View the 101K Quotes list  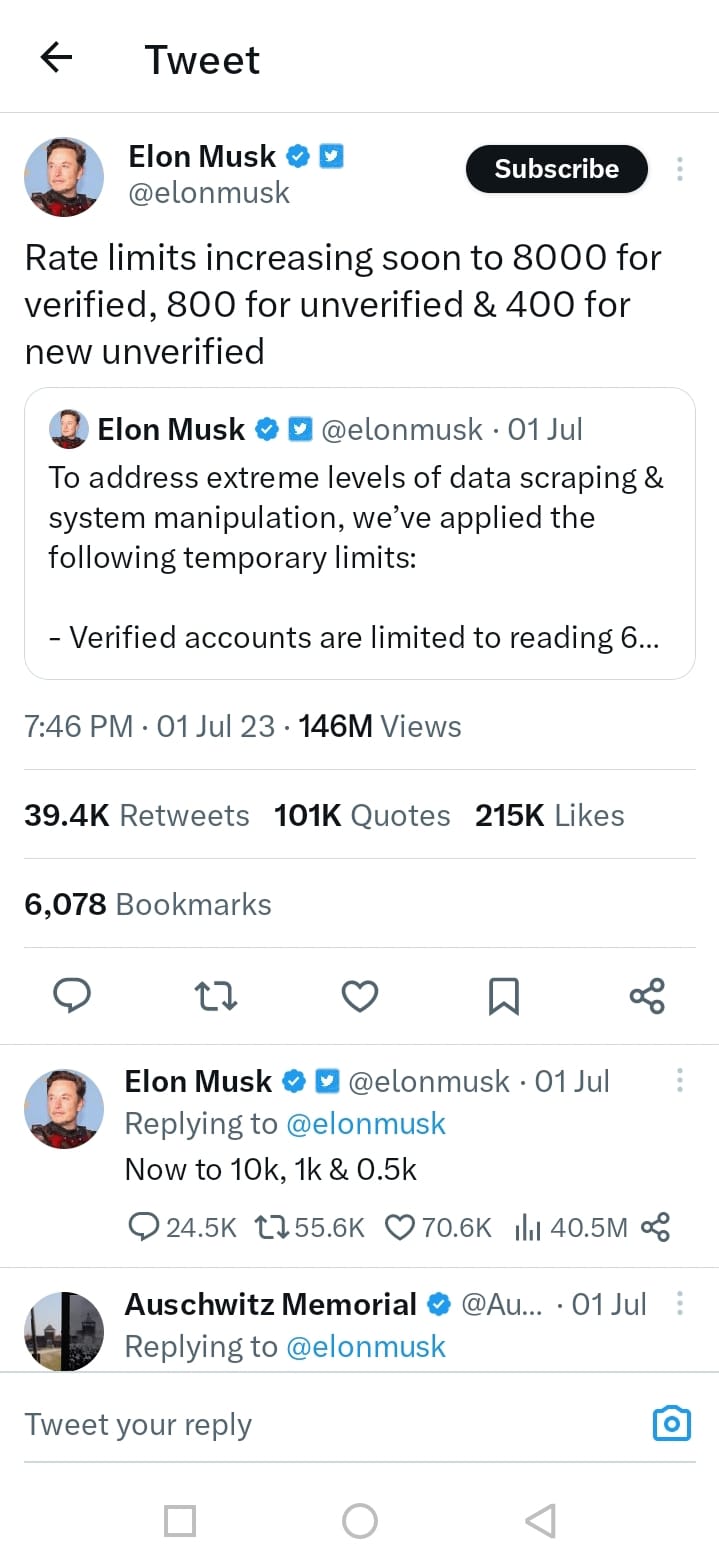[362, 816]
